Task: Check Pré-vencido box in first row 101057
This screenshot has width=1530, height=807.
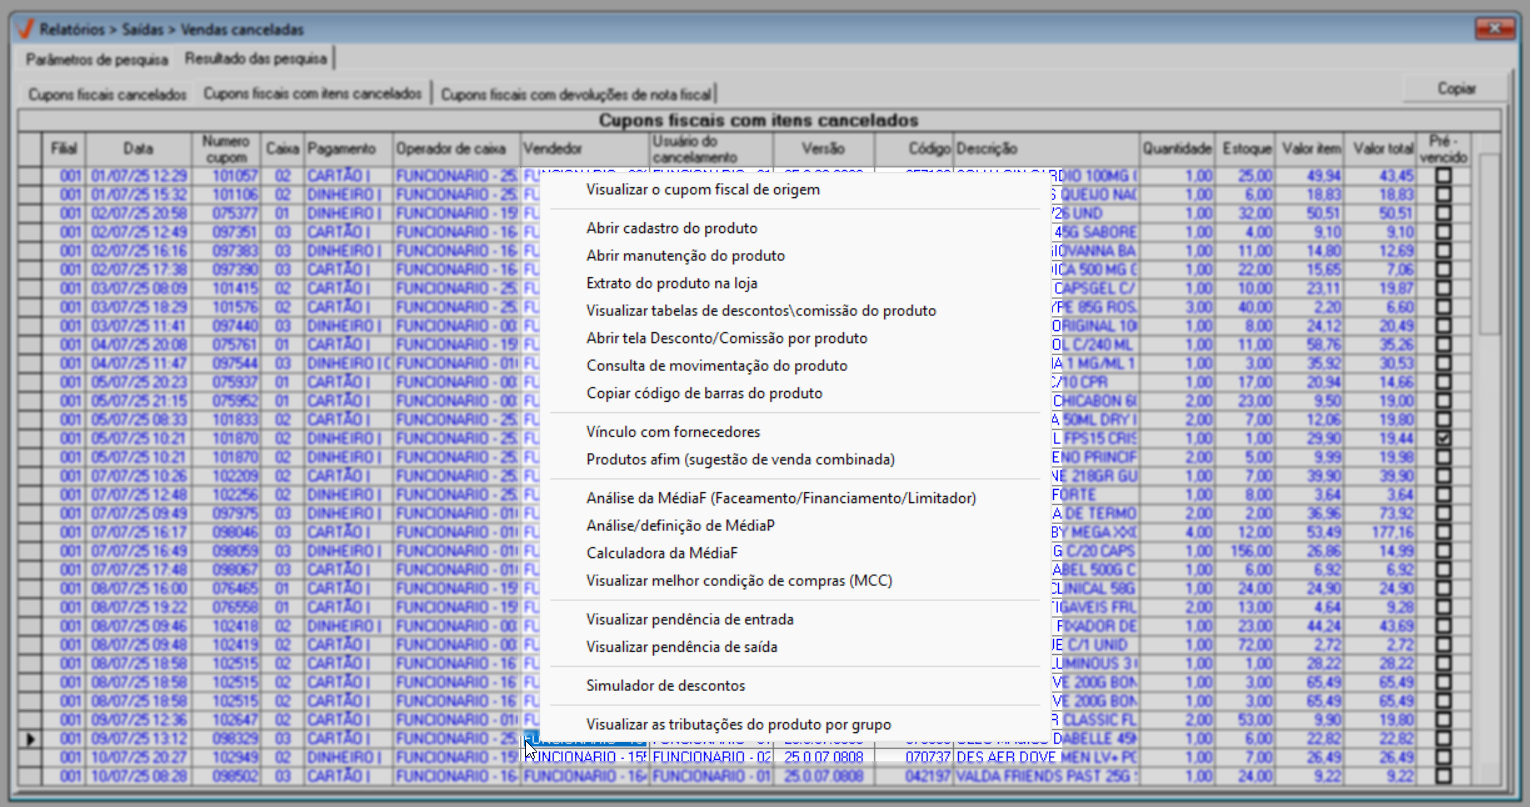Action: pyautogui.click(x=1443, y=176)
